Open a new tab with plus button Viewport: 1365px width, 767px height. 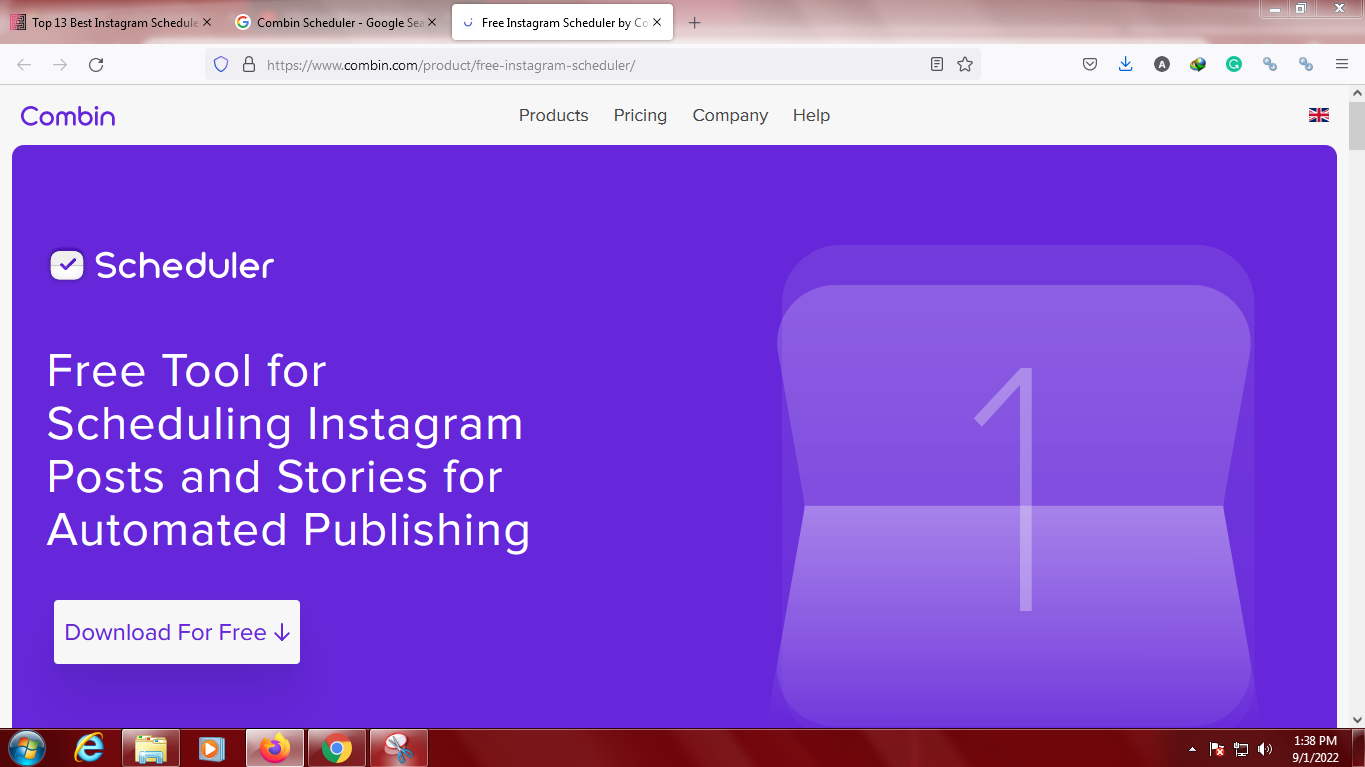[695, 22]
